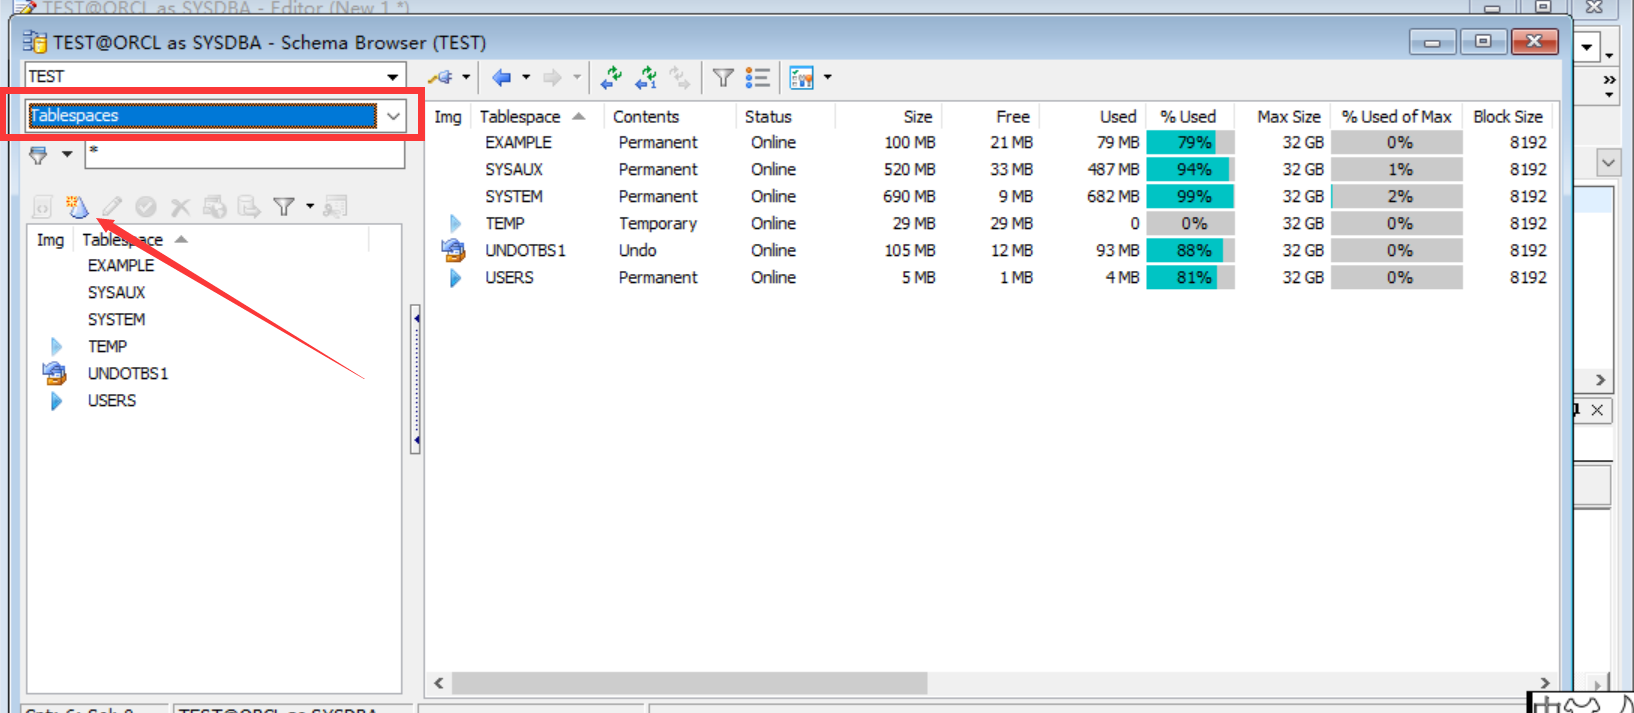1634x713 pixels.
Task: Click the 88% used bar for UNDOTBS1
Action: (1190, 251)
